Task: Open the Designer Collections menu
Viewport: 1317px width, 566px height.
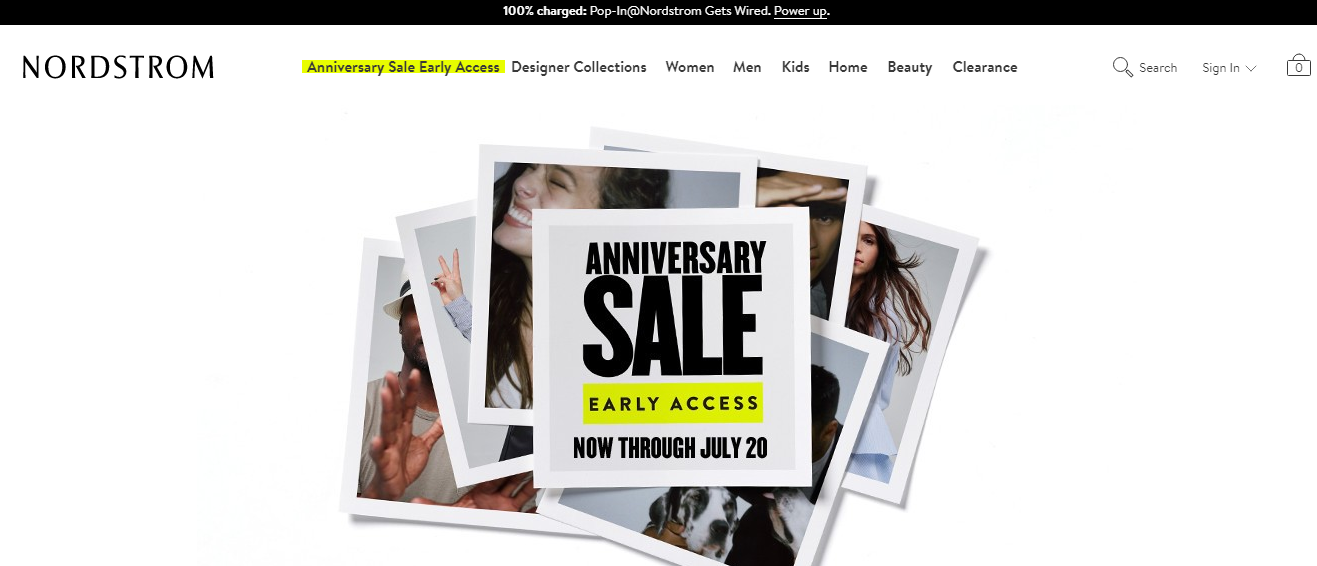Action: (x=579, y=67)
